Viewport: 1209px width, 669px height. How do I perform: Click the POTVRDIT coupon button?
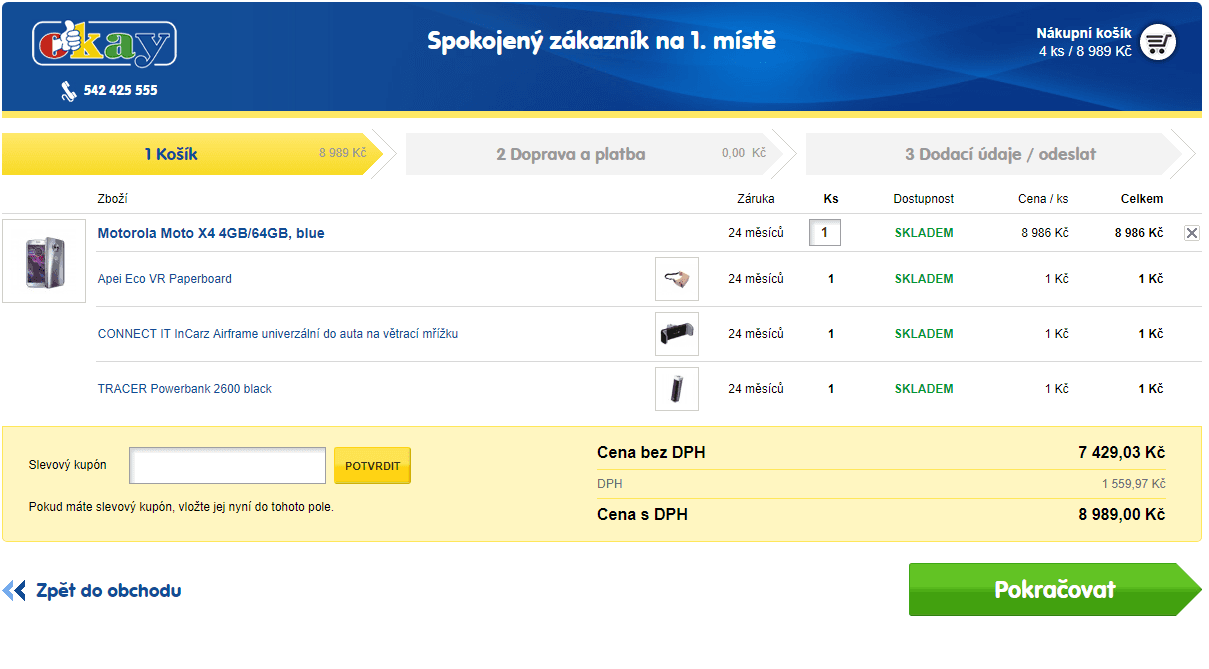[x=372, y=466]
